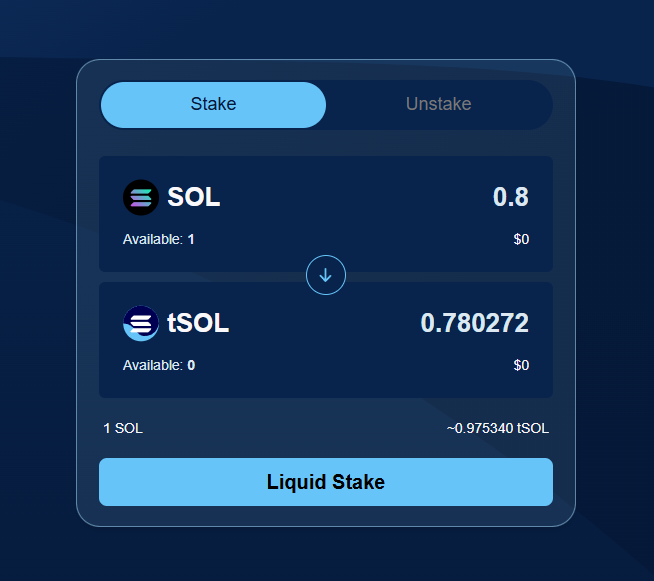Click the ~0.975340 tSOL rate value

click(497, 429)
